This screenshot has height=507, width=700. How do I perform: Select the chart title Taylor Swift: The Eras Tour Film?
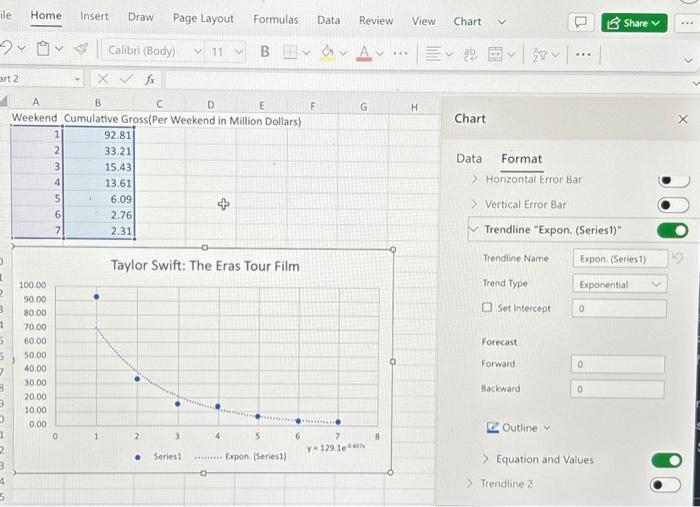[x=205, y=266]
